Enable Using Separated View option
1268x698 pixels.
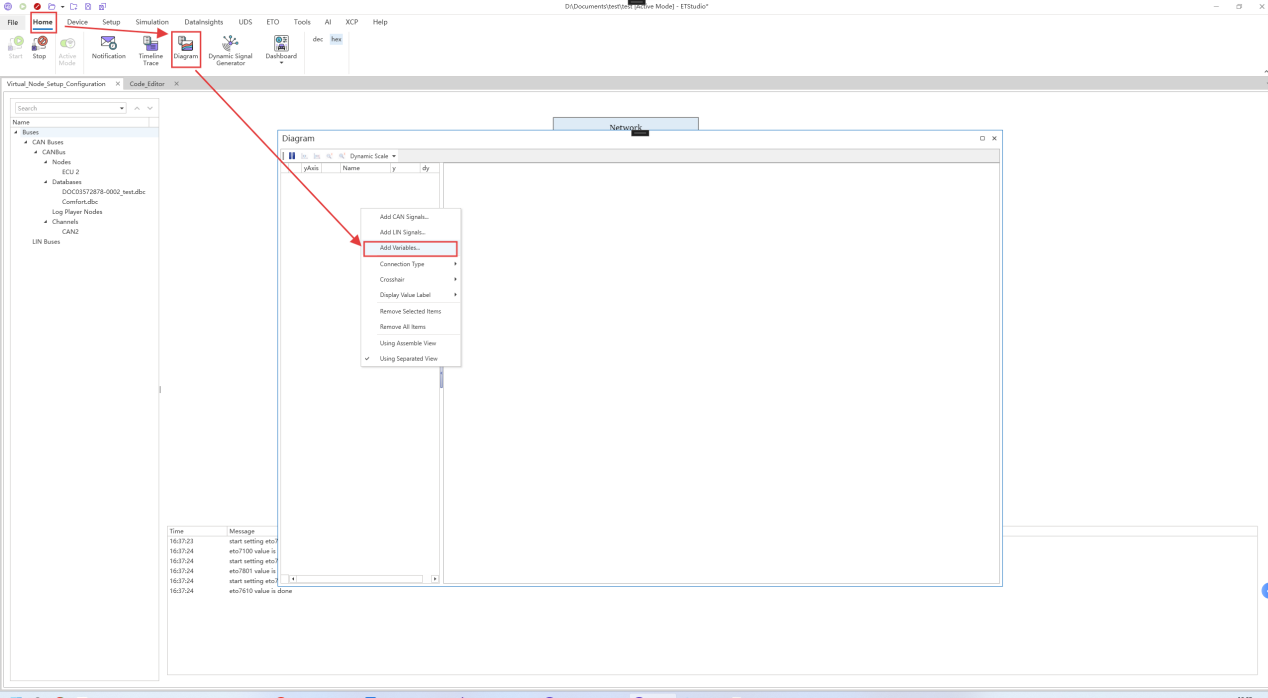(408, 359)
